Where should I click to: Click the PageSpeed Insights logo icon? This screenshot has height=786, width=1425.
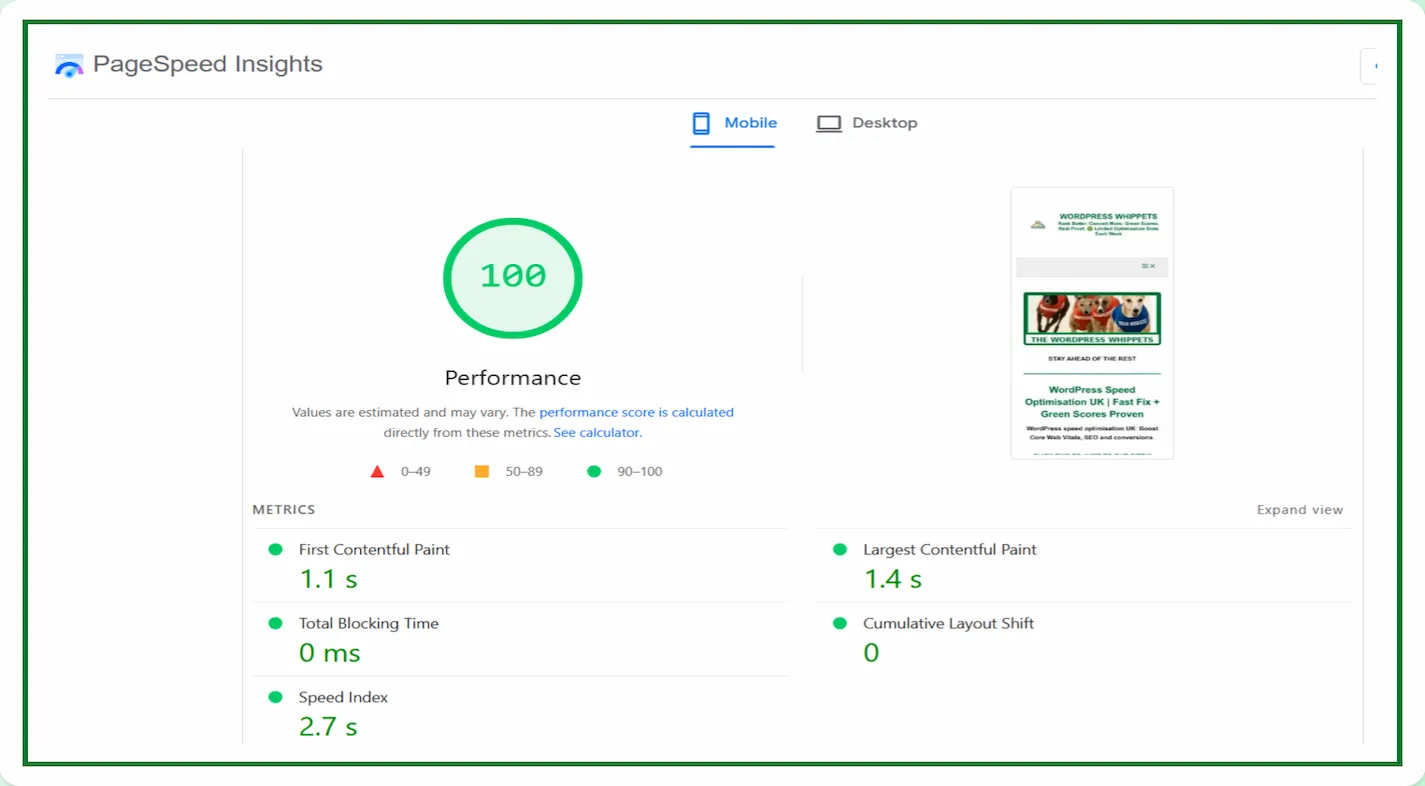(69, 66)
